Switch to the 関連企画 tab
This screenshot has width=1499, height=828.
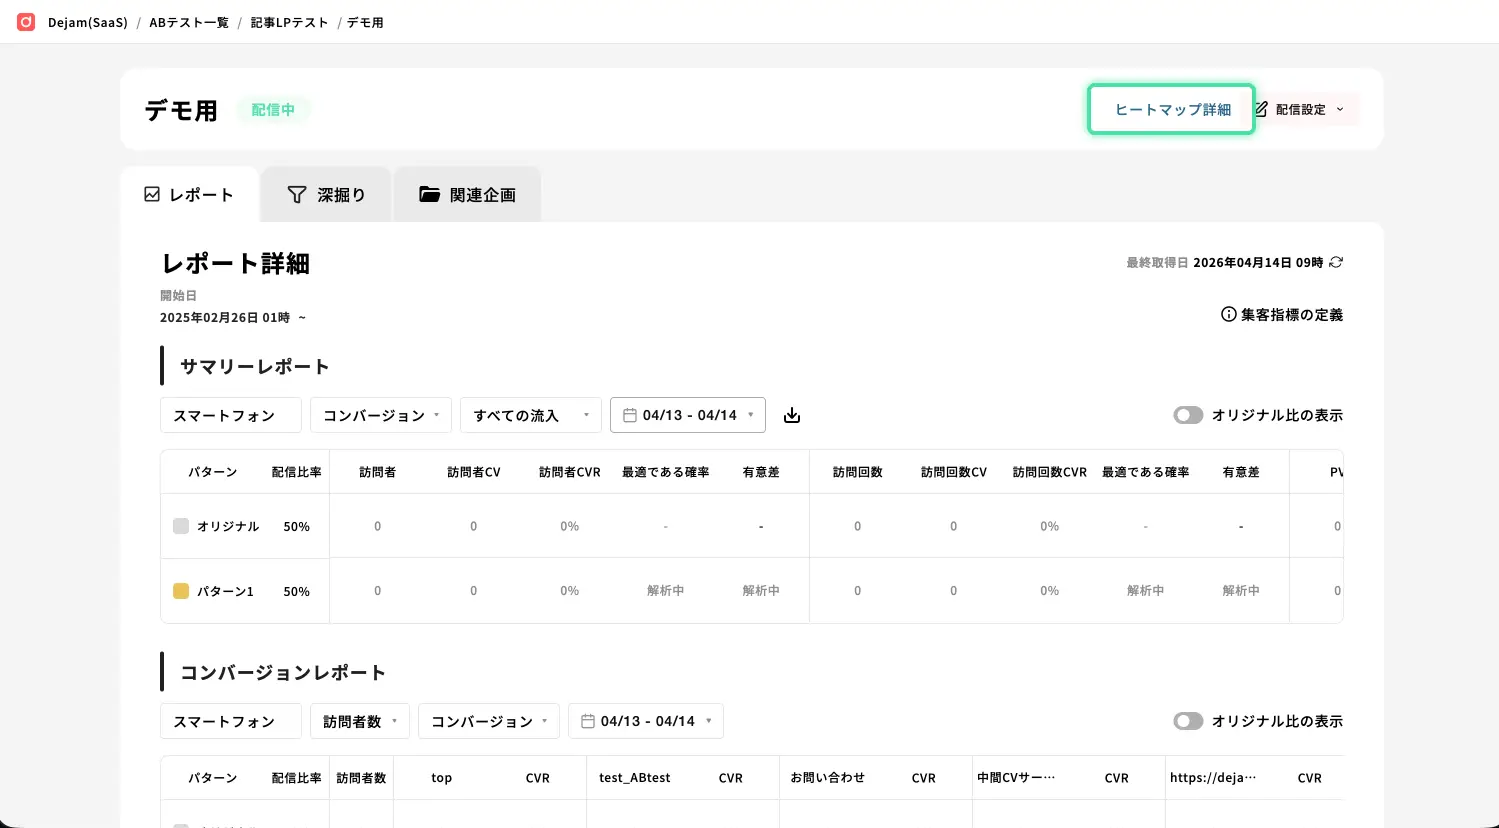(x=467, y=195)
